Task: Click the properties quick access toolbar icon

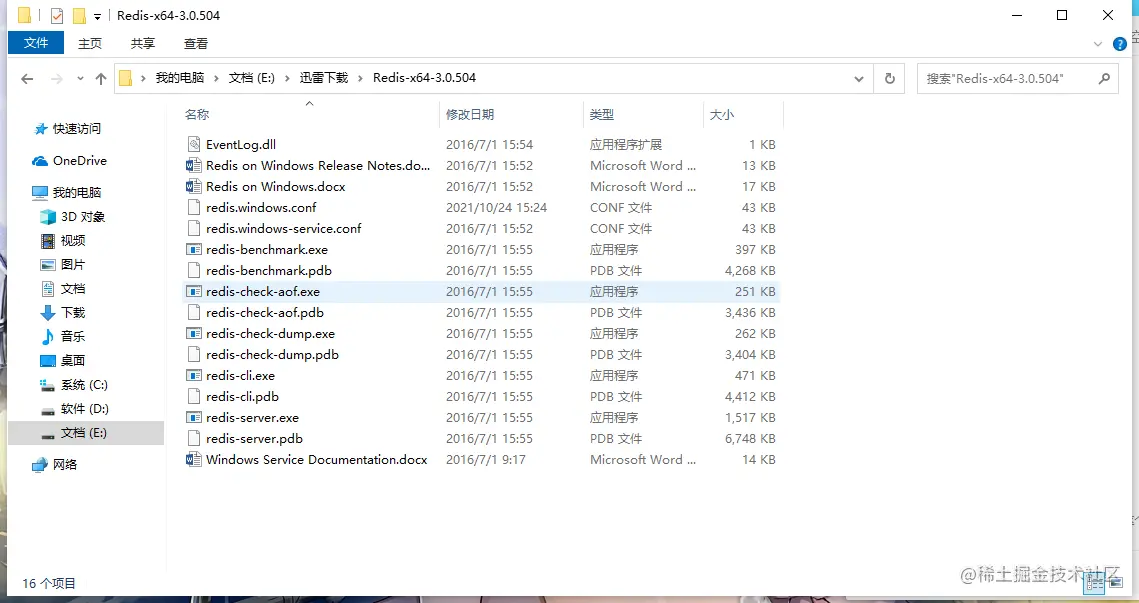Action: point(57,15)
